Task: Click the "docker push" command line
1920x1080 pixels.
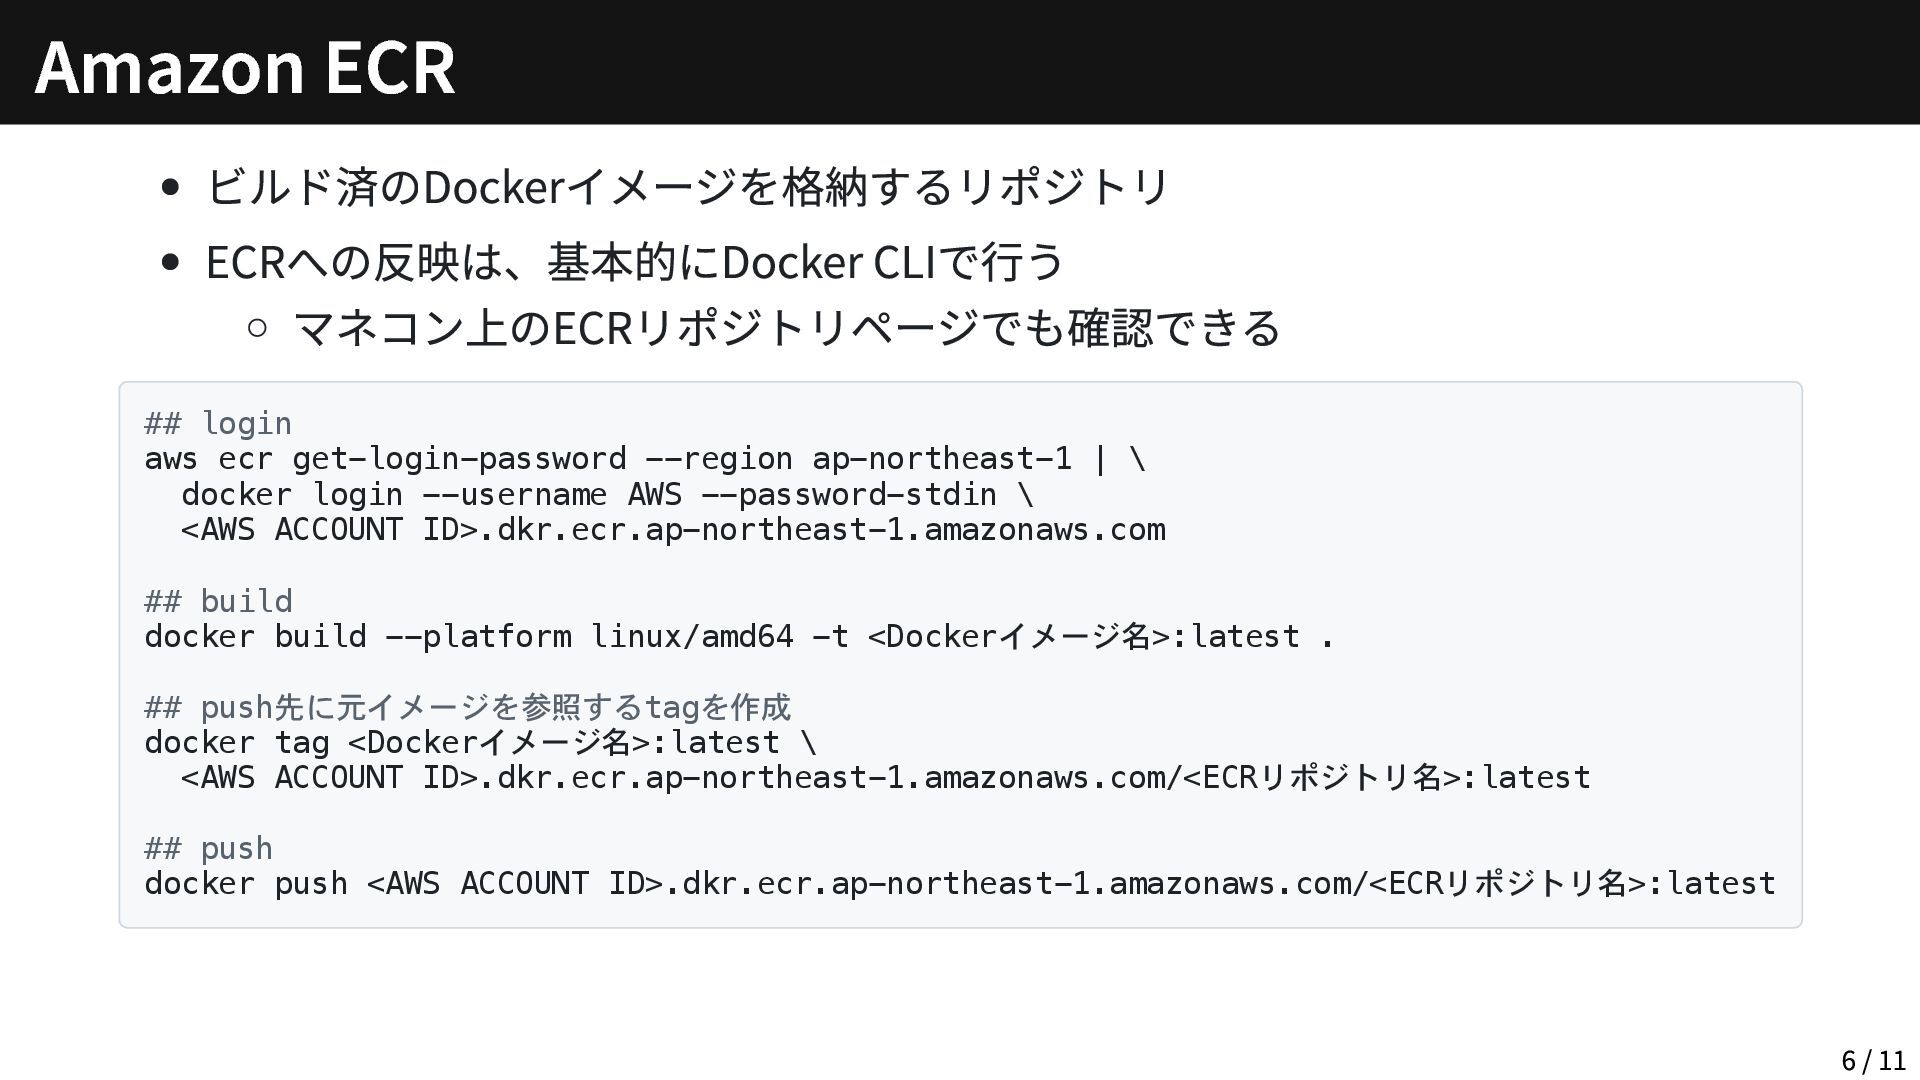Action: (x=958, y=884)
